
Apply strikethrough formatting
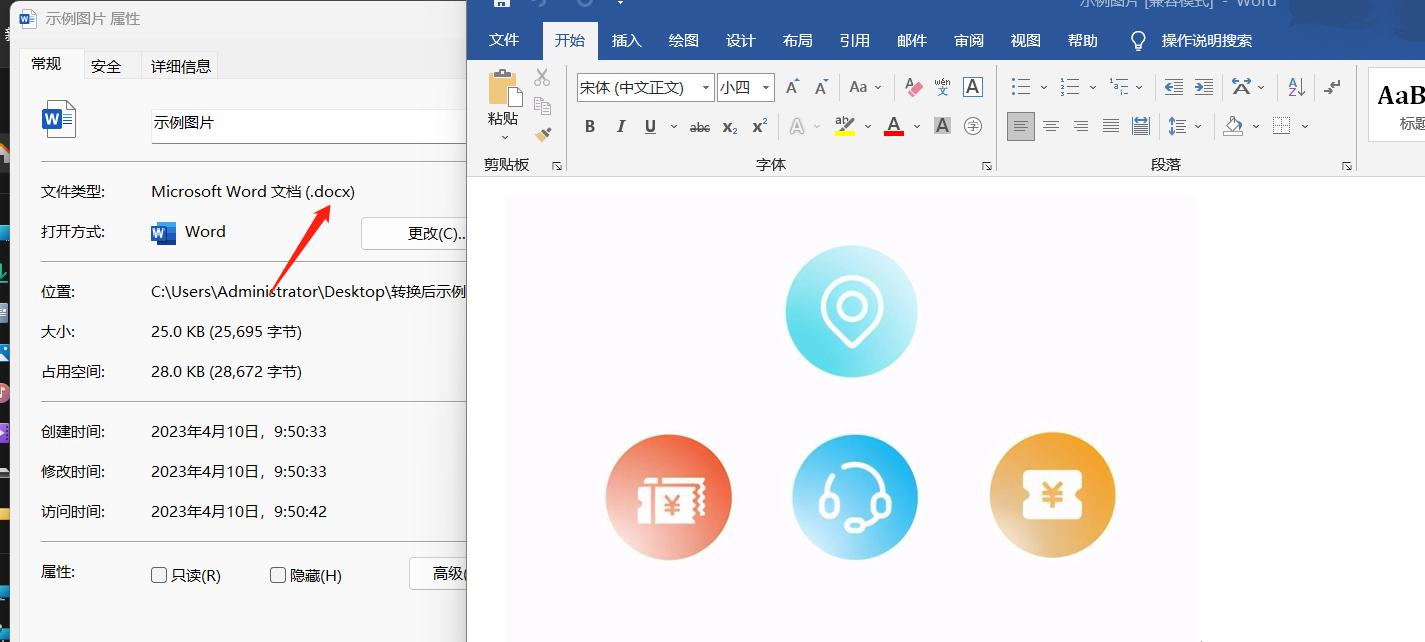tap(700, 126)
